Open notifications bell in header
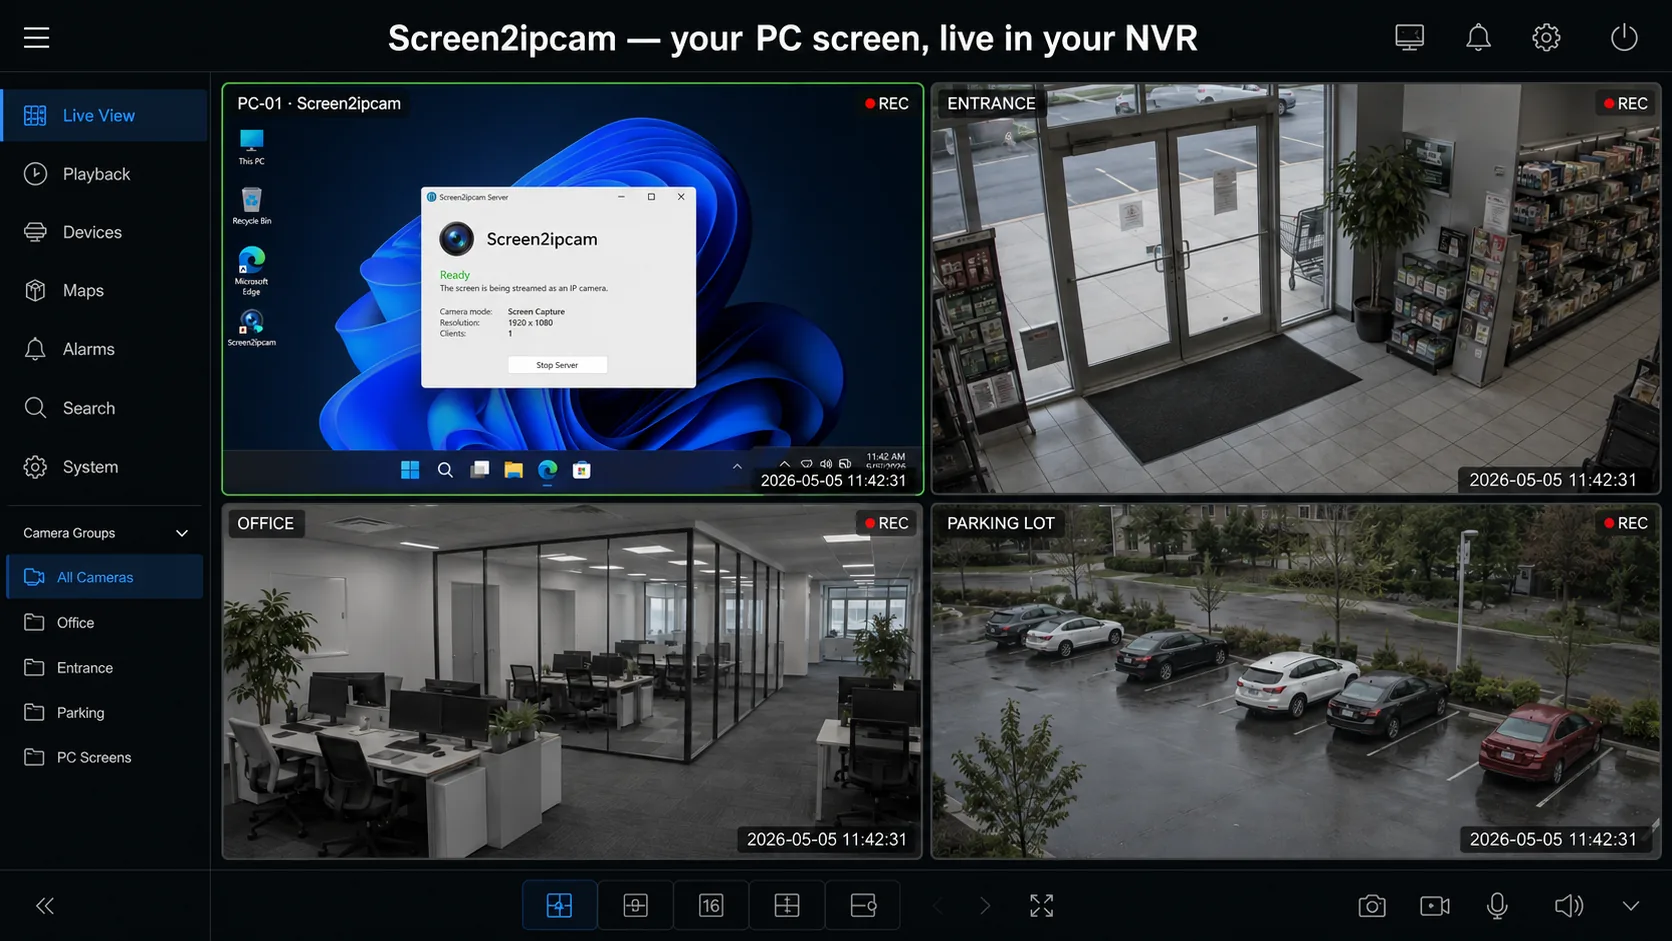1672x941 pixels. pyautogui.click(x=1478, y=38)
